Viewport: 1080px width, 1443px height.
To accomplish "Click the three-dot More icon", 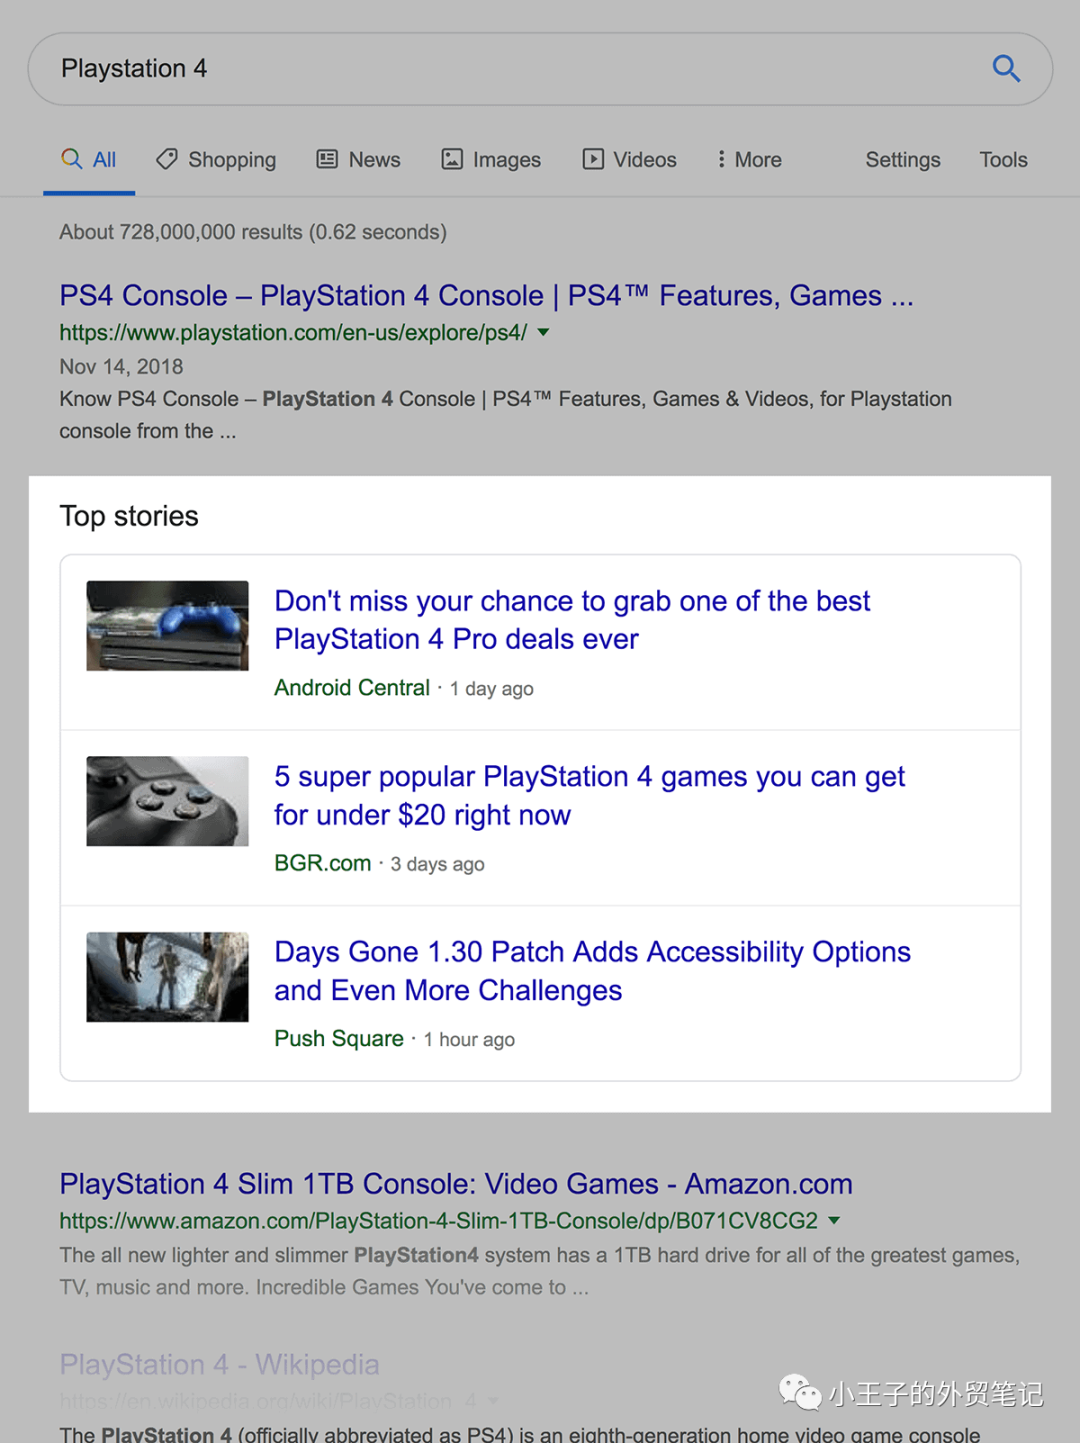I will click(x=721, y=159).
